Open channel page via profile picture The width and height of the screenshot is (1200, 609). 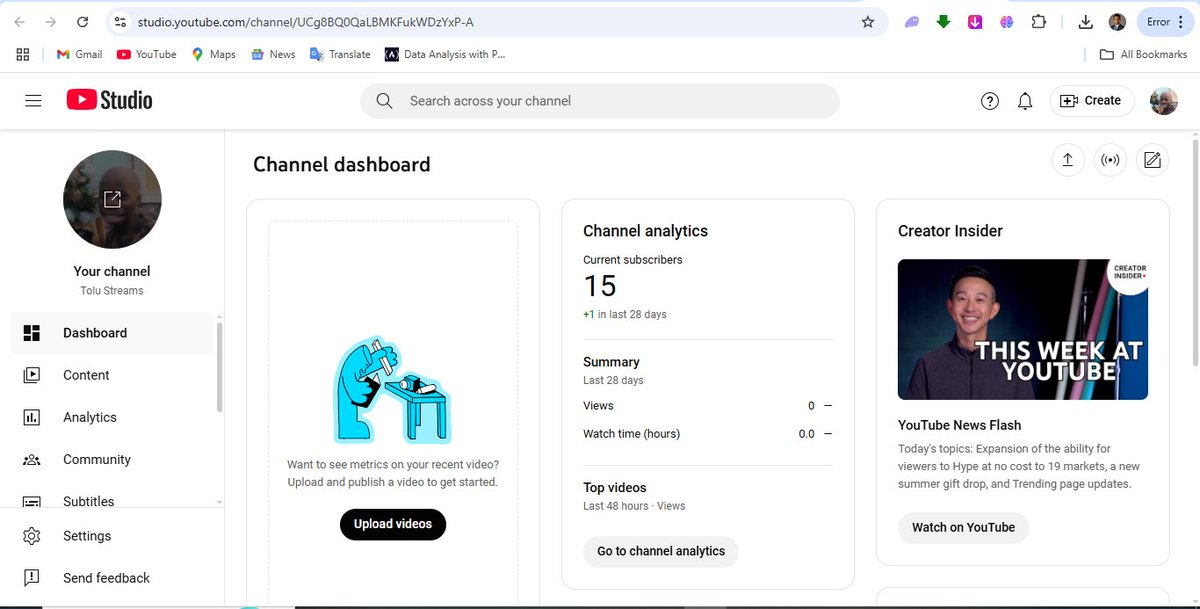112,200
